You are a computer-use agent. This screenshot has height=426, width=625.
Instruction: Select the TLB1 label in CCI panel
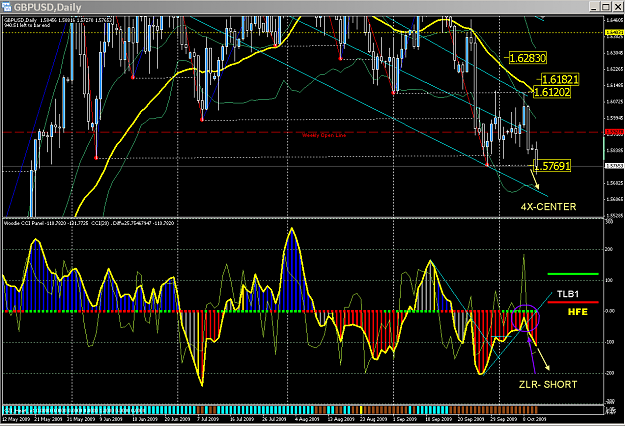[568, 294]
